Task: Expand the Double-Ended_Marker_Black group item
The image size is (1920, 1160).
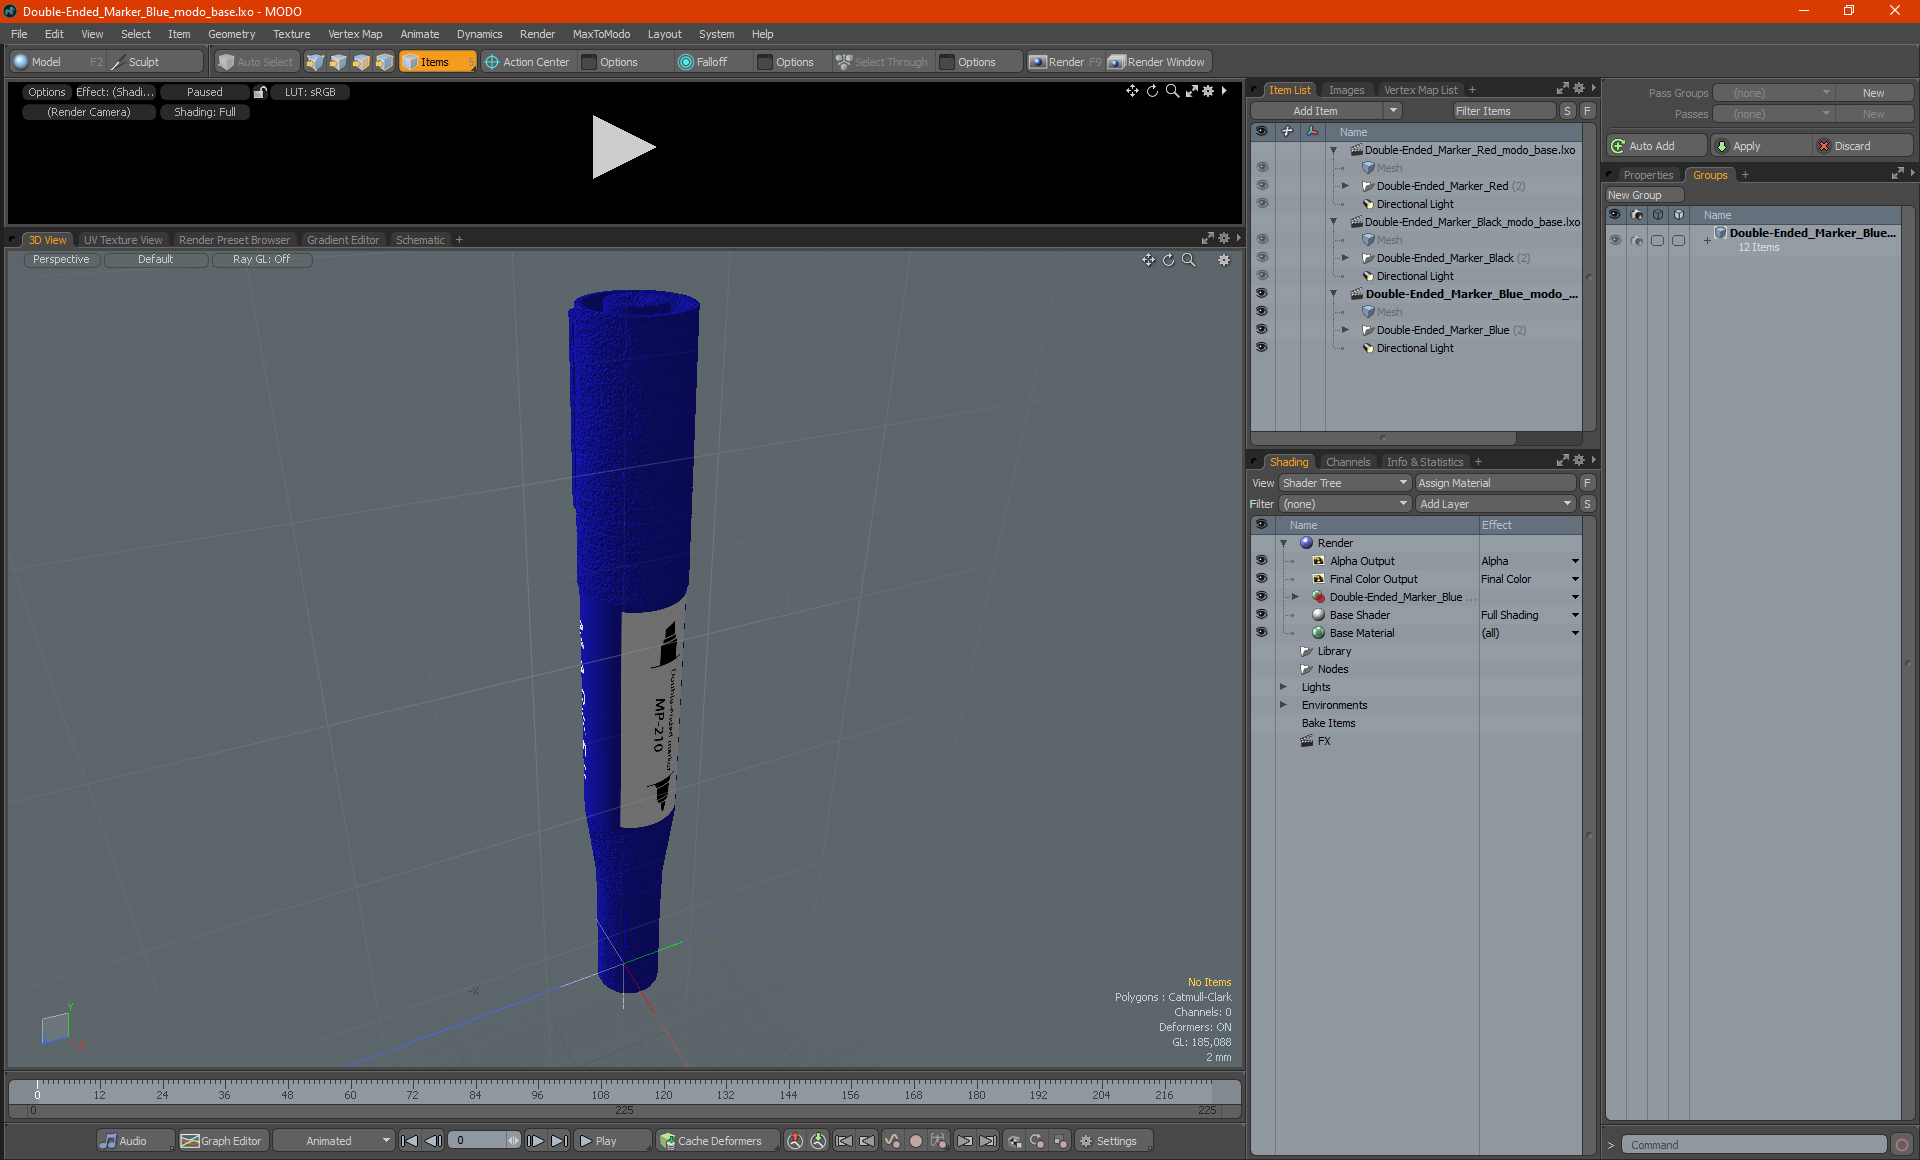Action: 1345,258
